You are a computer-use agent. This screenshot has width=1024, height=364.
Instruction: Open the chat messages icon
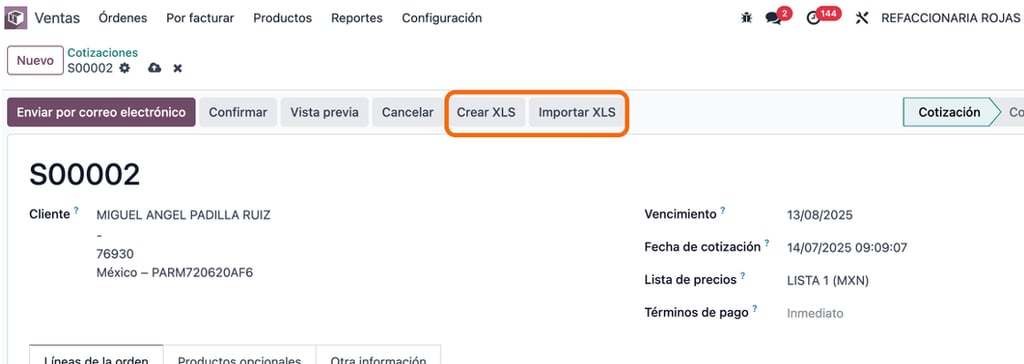tap(774, 18)
